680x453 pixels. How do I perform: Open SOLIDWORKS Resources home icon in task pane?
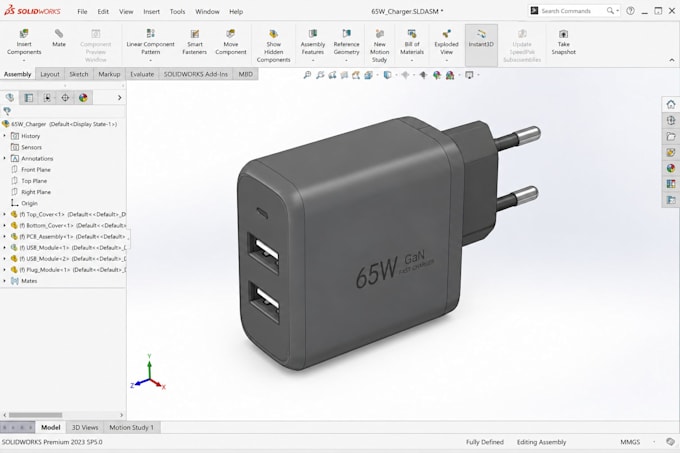[670, 104]
